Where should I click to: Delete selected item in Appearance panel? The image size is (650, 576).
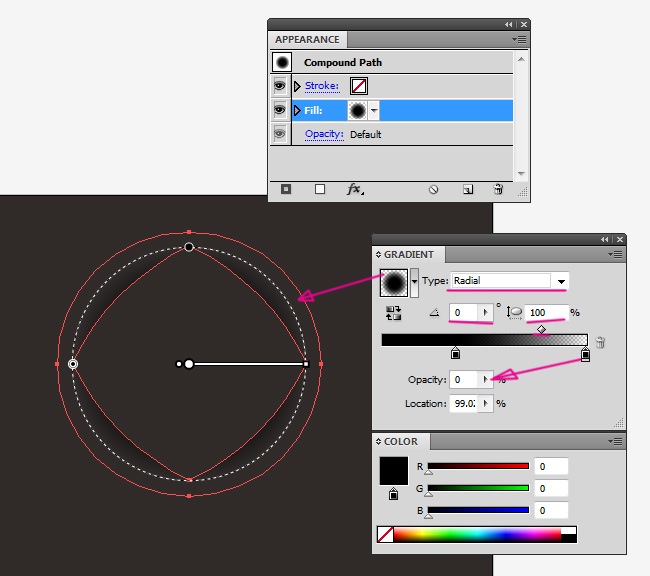point(498,189)
